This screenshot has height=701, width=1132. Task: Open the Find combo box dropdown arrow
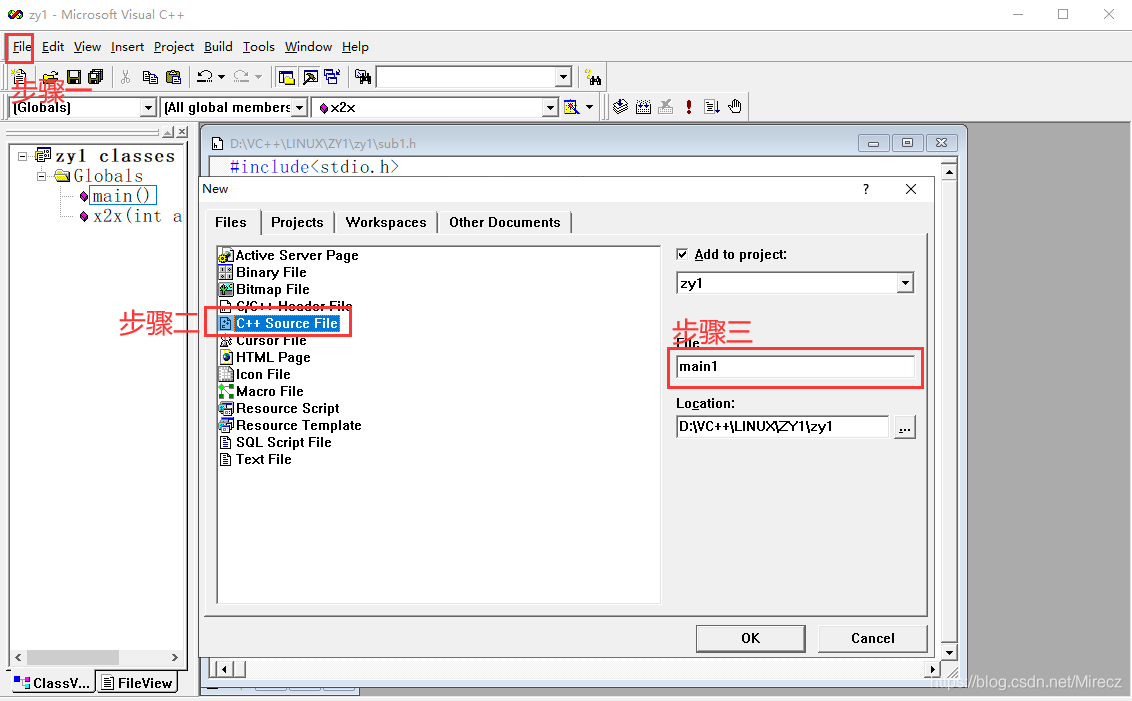click(x=564, y=77)
